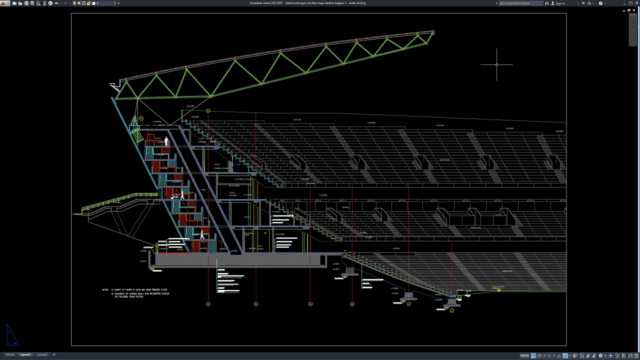Viewport: 640px width, 360px height.
Task: Toggle isometric drafting in status bar
Action: [549, 356]
